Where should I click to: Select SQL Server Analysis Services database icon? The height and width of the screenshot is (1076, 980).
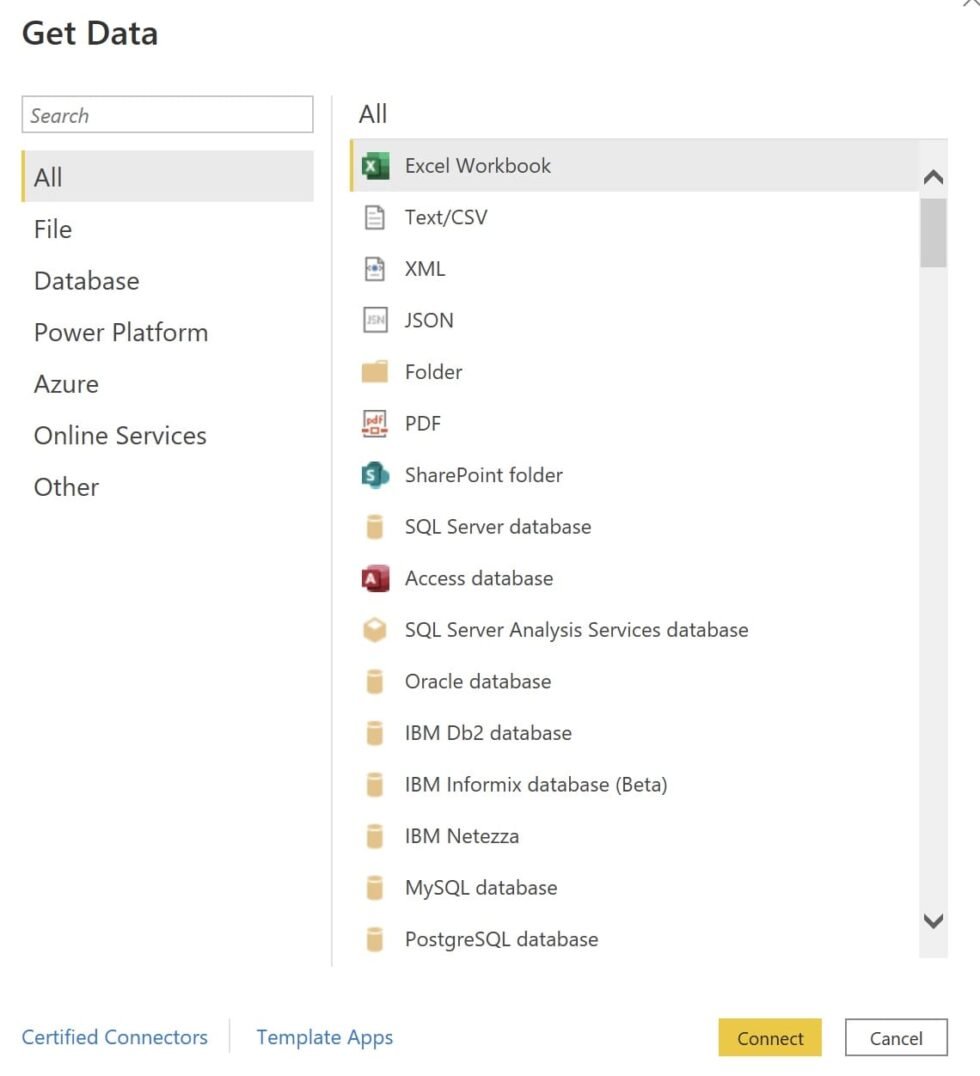(374, 629)
